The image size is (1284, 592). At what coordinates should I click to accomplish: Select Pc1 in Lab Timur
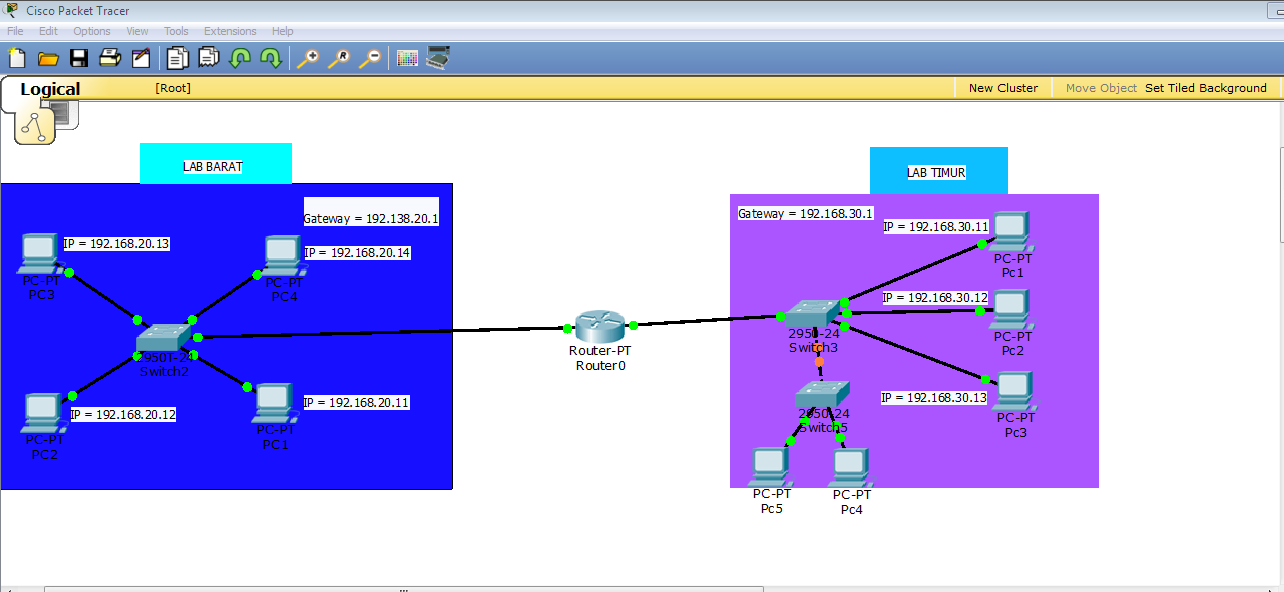(1010, 231)
